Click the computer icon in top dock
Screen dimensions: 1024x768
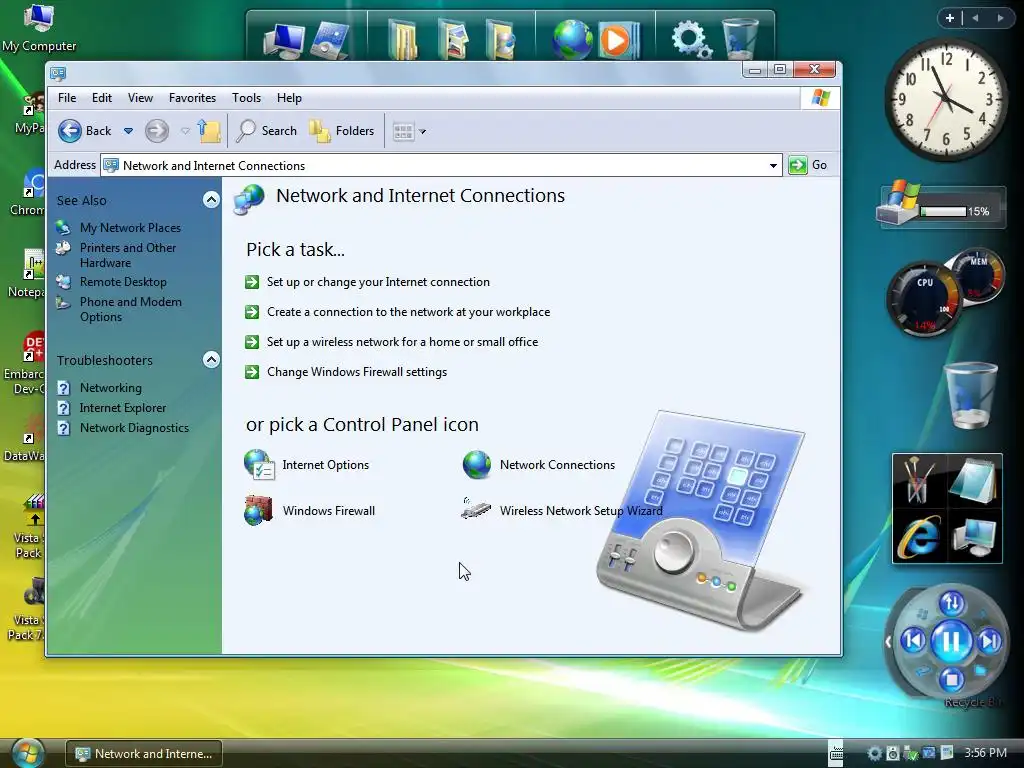pos(283,39)
